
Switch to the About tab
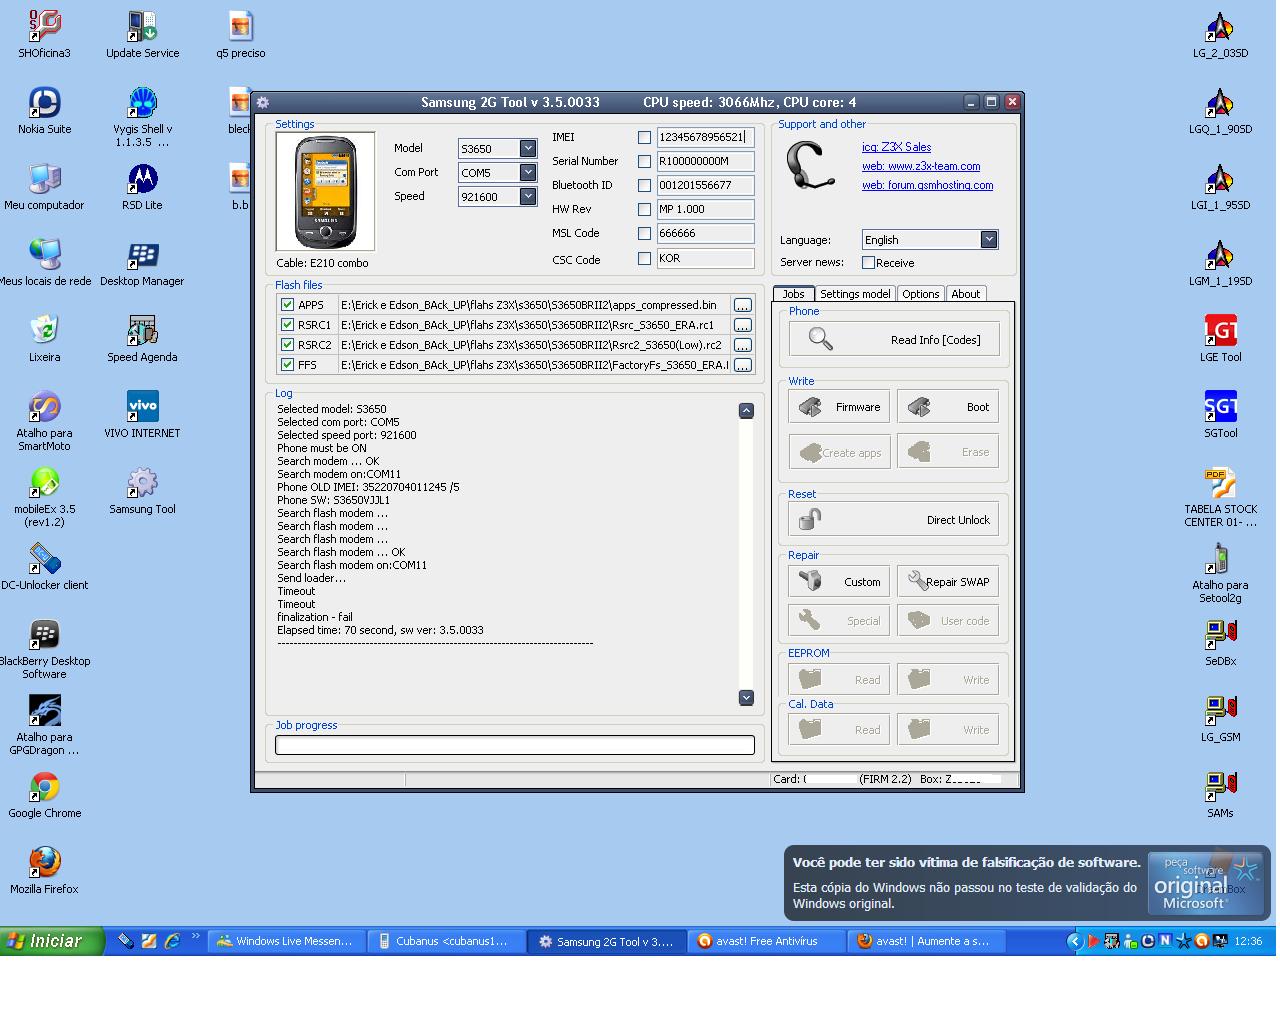[965, 294]
